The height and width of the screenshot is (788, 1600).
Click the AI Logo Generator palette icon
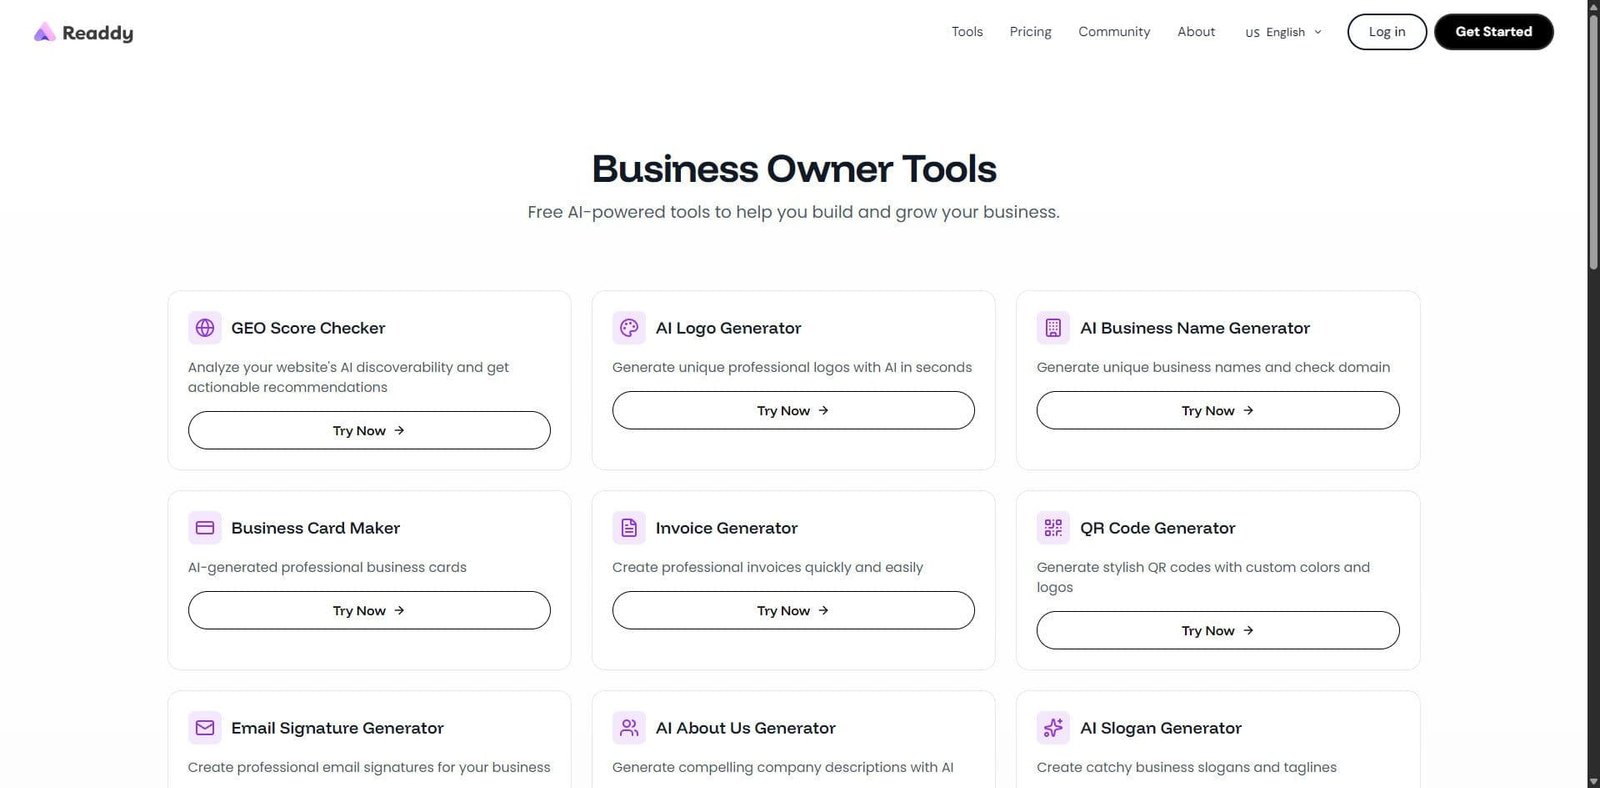[x=629, y=328]
